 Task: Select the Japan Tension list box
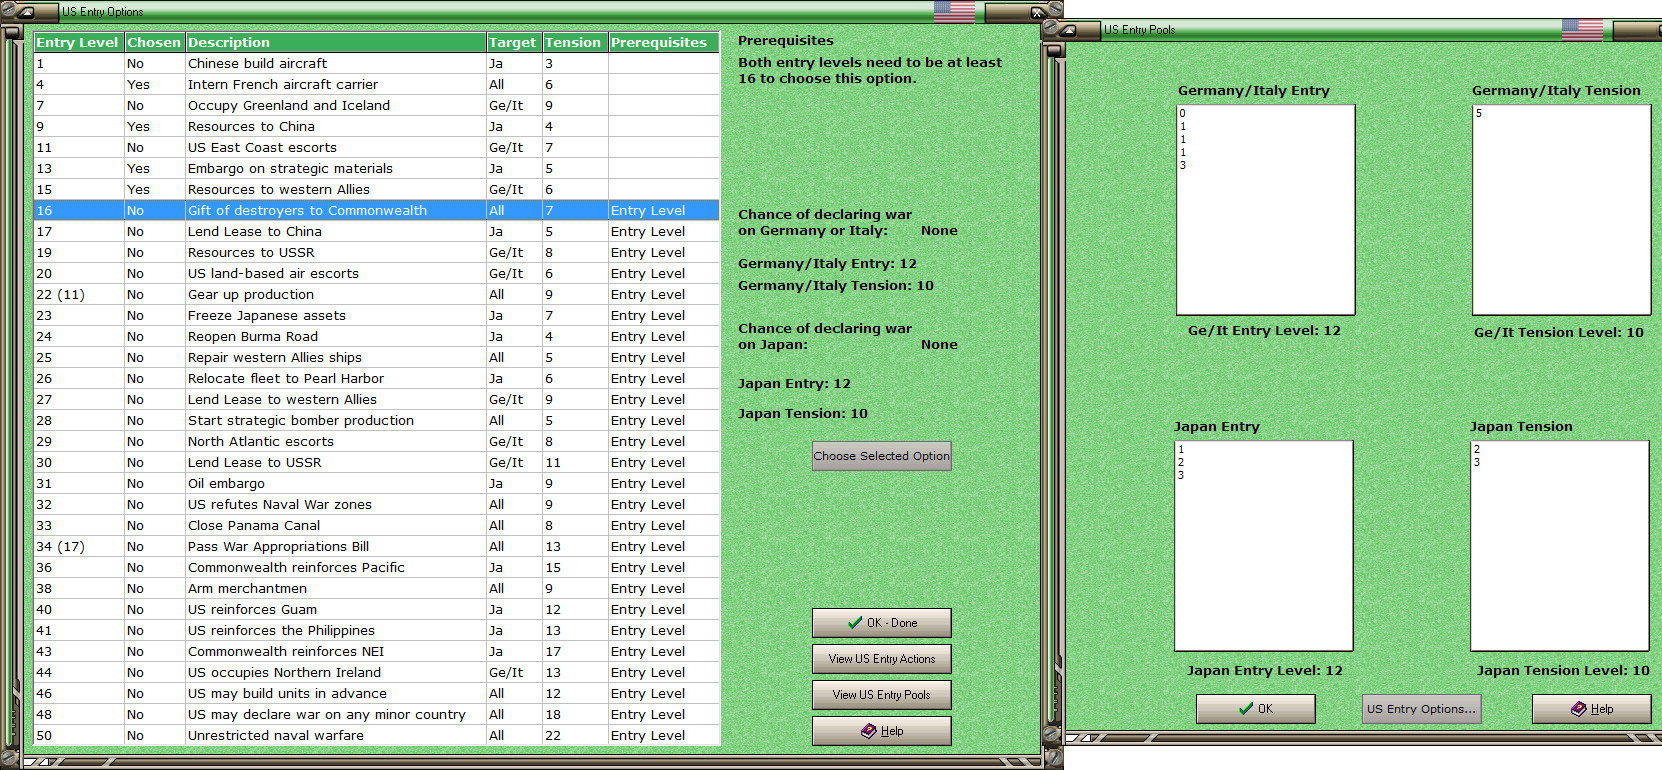click(1559, 546)
